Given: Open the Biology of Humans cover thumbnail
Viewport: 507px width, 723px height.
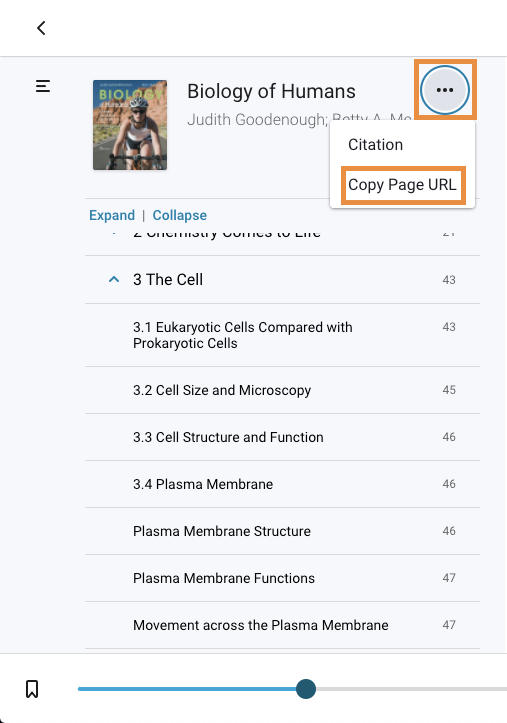Looking at the screenshot, I should tap(130, 125).
